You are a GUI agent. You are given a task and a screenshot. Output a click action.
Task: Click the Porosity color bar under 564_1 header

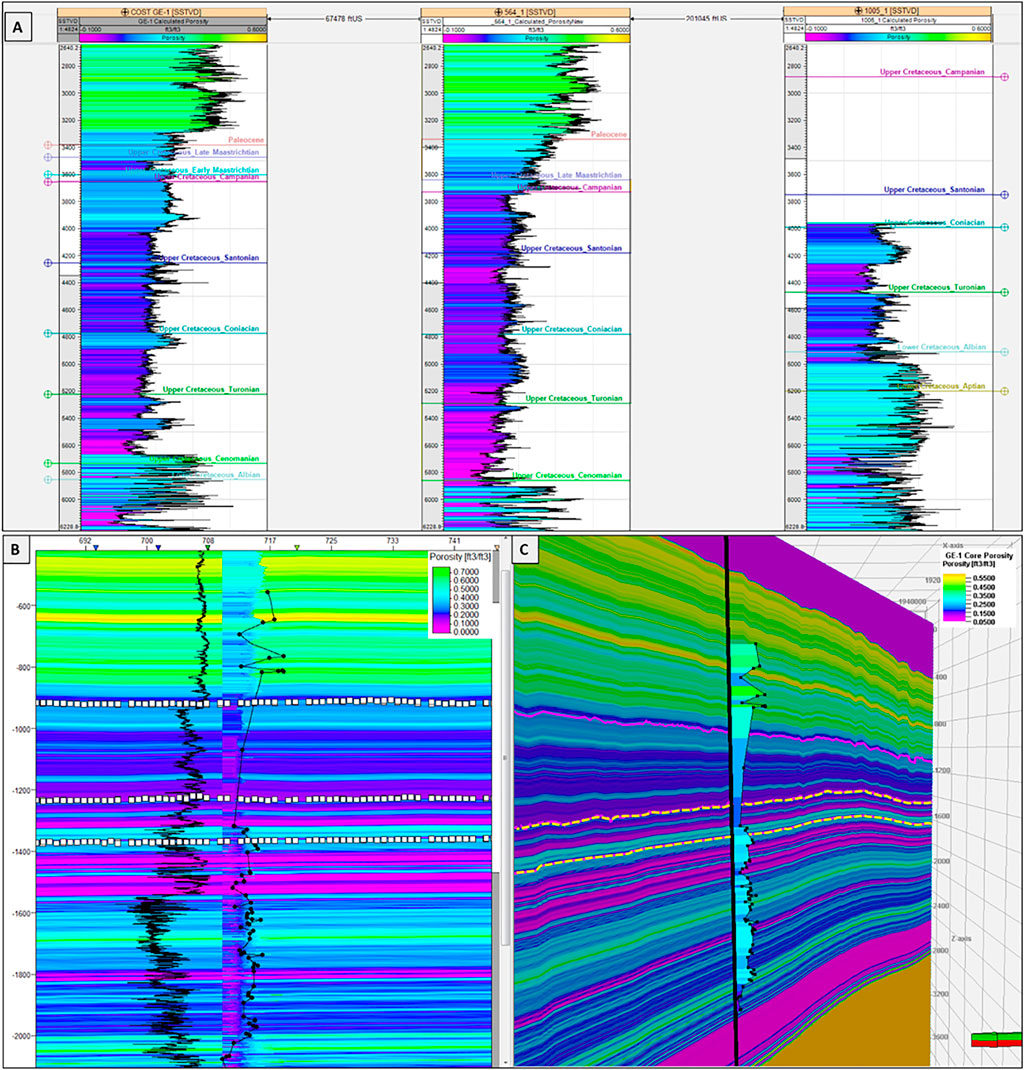tap(536, 38)
